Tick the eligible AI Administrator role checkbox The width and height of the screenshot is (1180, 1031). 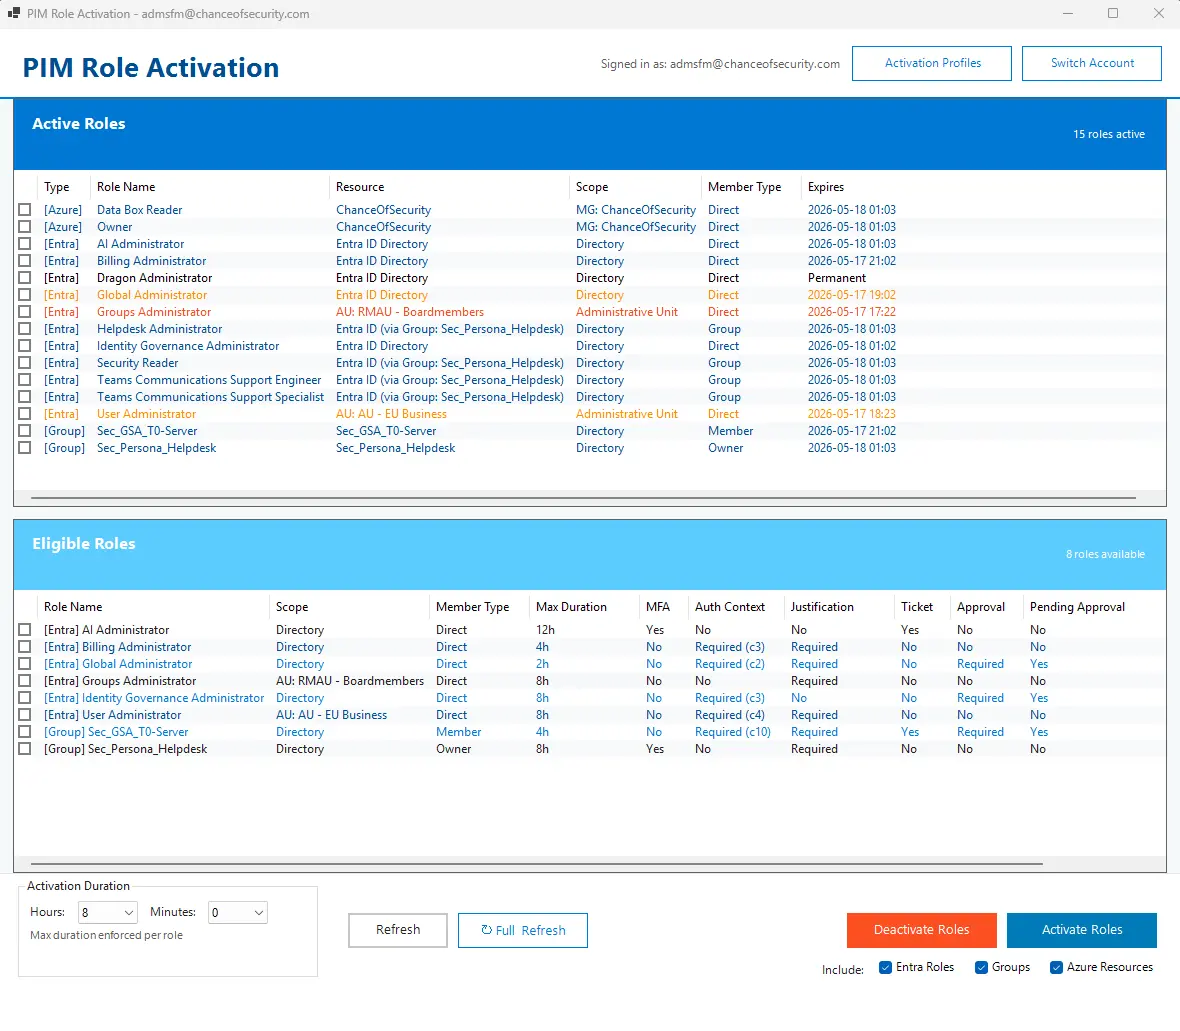(x=25, y=630)
